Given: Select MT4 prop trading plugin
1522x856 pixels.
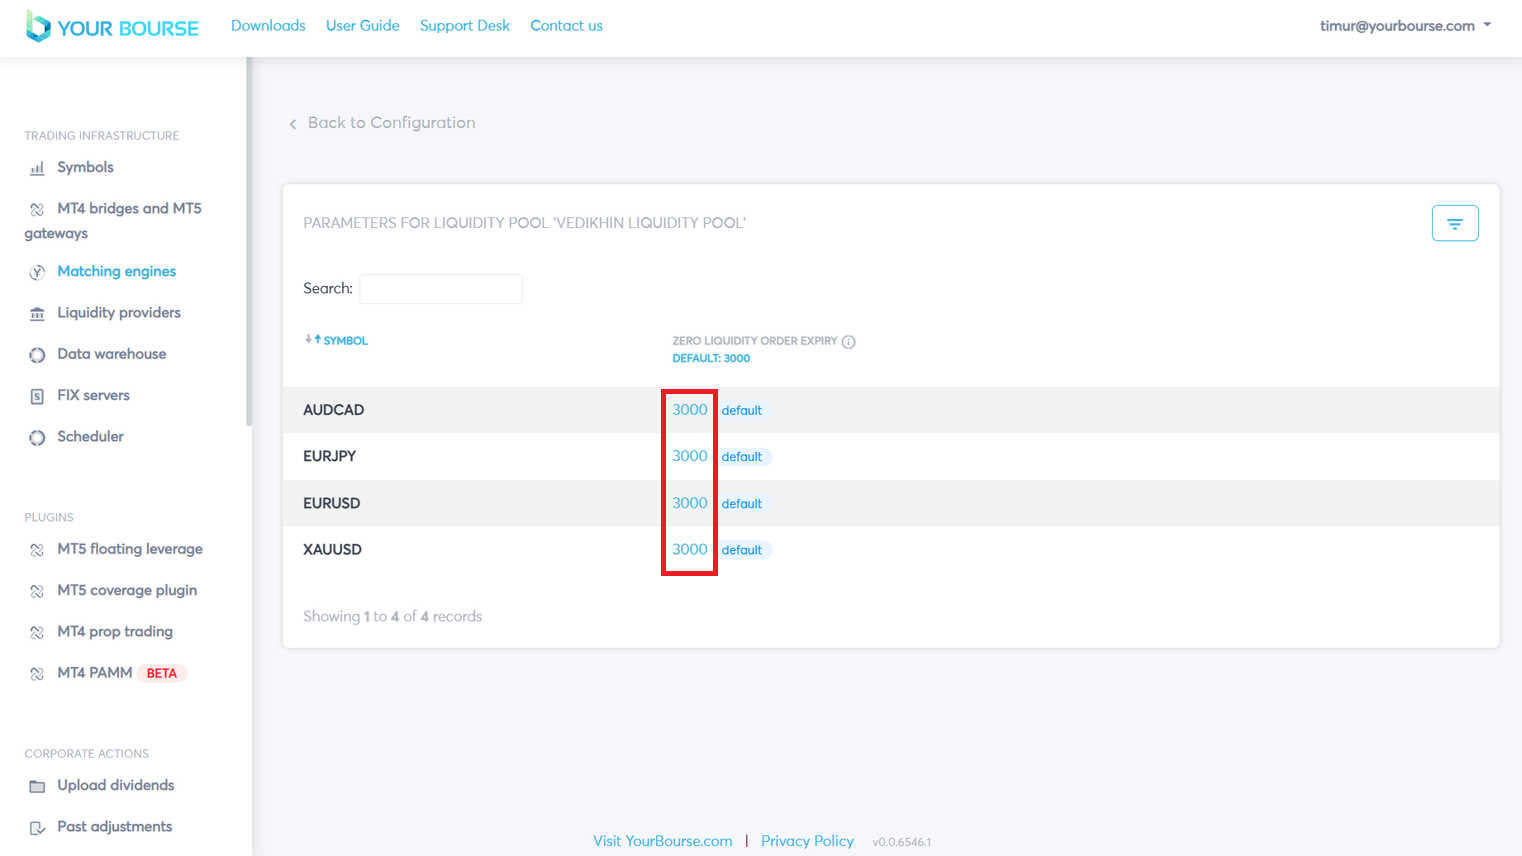Looking at the screenshot, I should (114, 632).
